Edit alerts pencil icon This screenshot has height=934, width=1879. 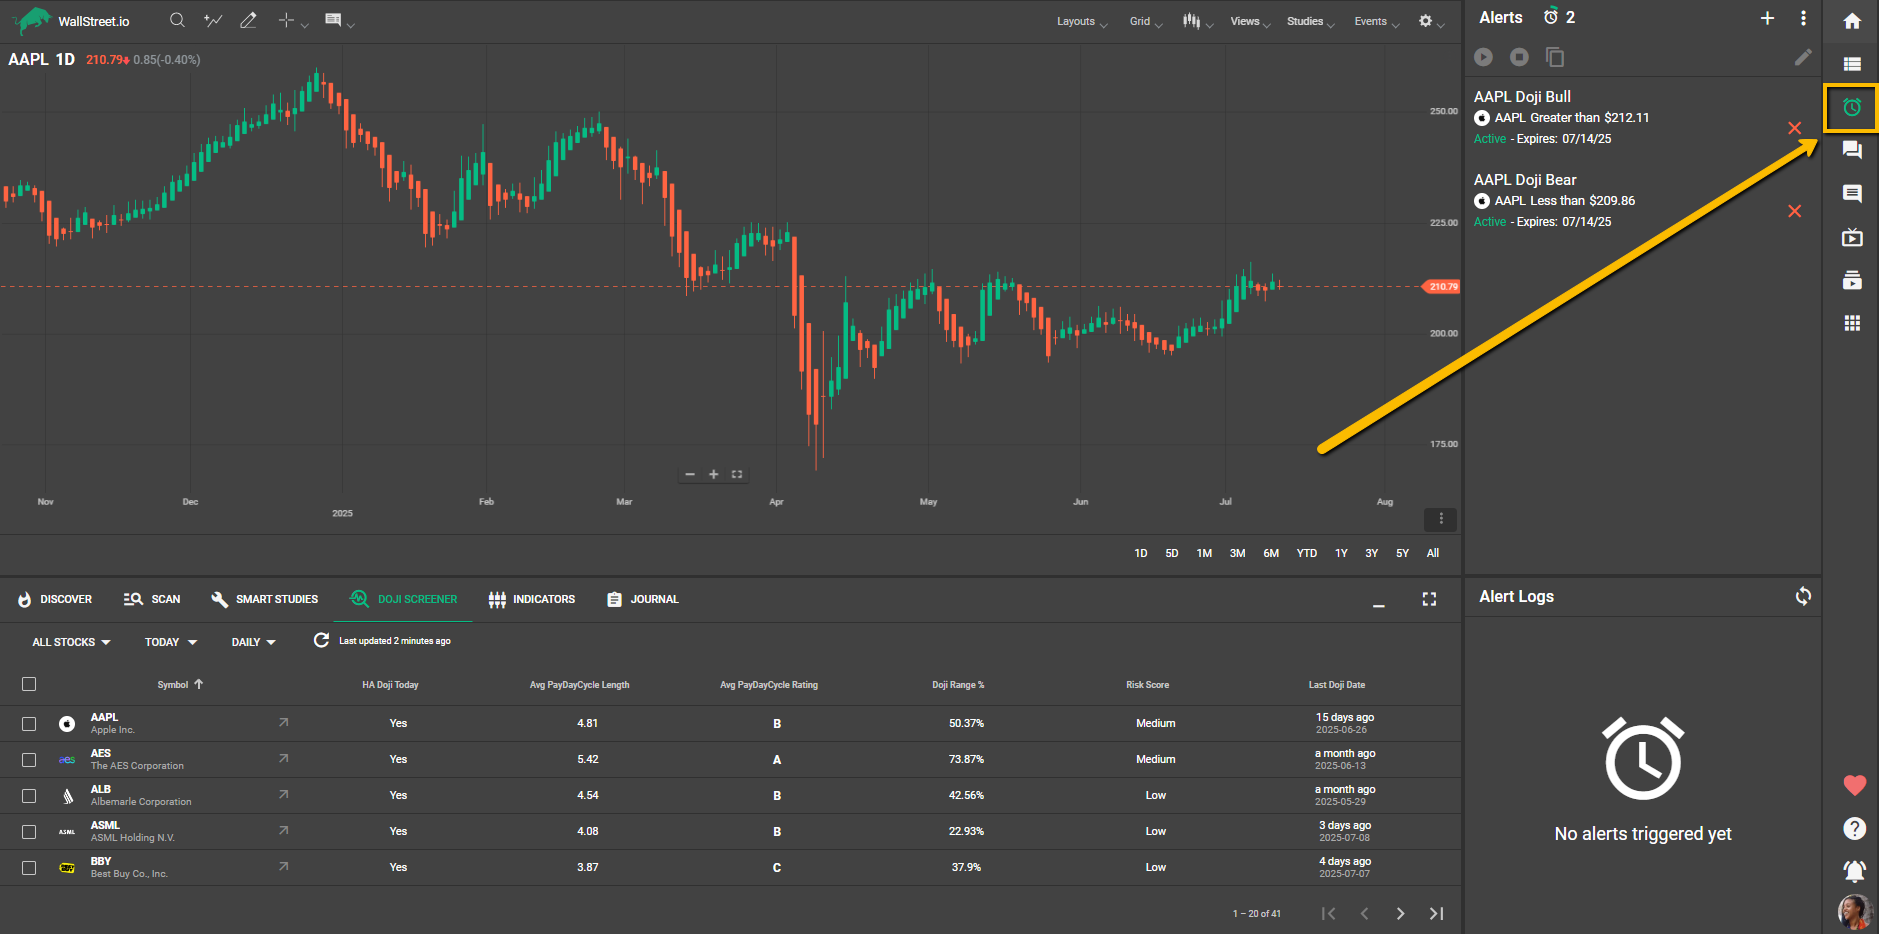[x=1803, y=57]
